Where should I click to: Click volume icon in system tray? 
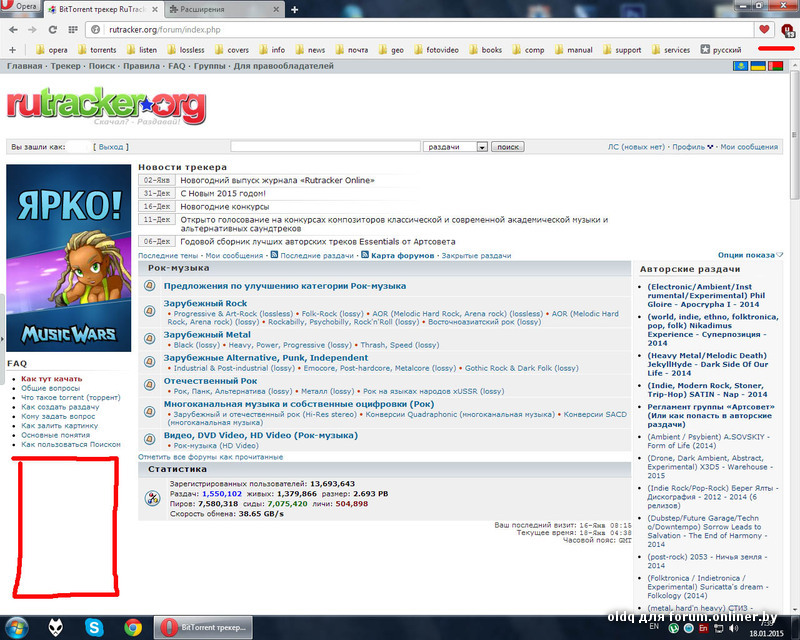coord(733,628)
